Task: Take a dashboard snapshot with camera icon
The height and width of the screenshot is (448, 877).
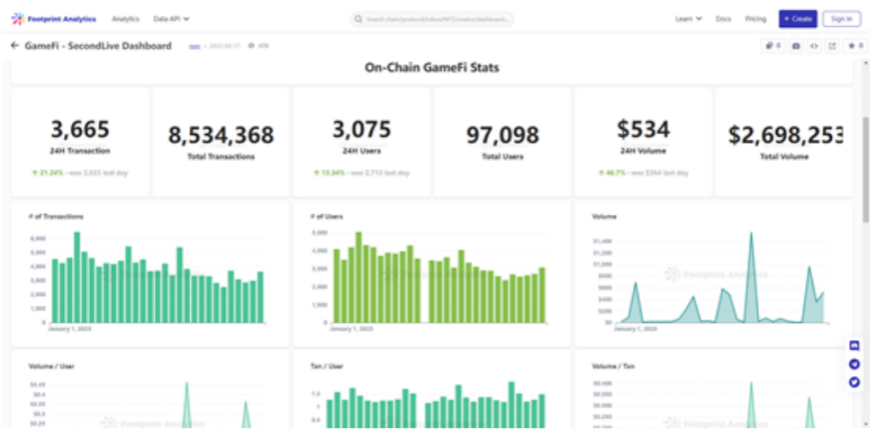Action: pyautogui.click(x=795, y=46)
